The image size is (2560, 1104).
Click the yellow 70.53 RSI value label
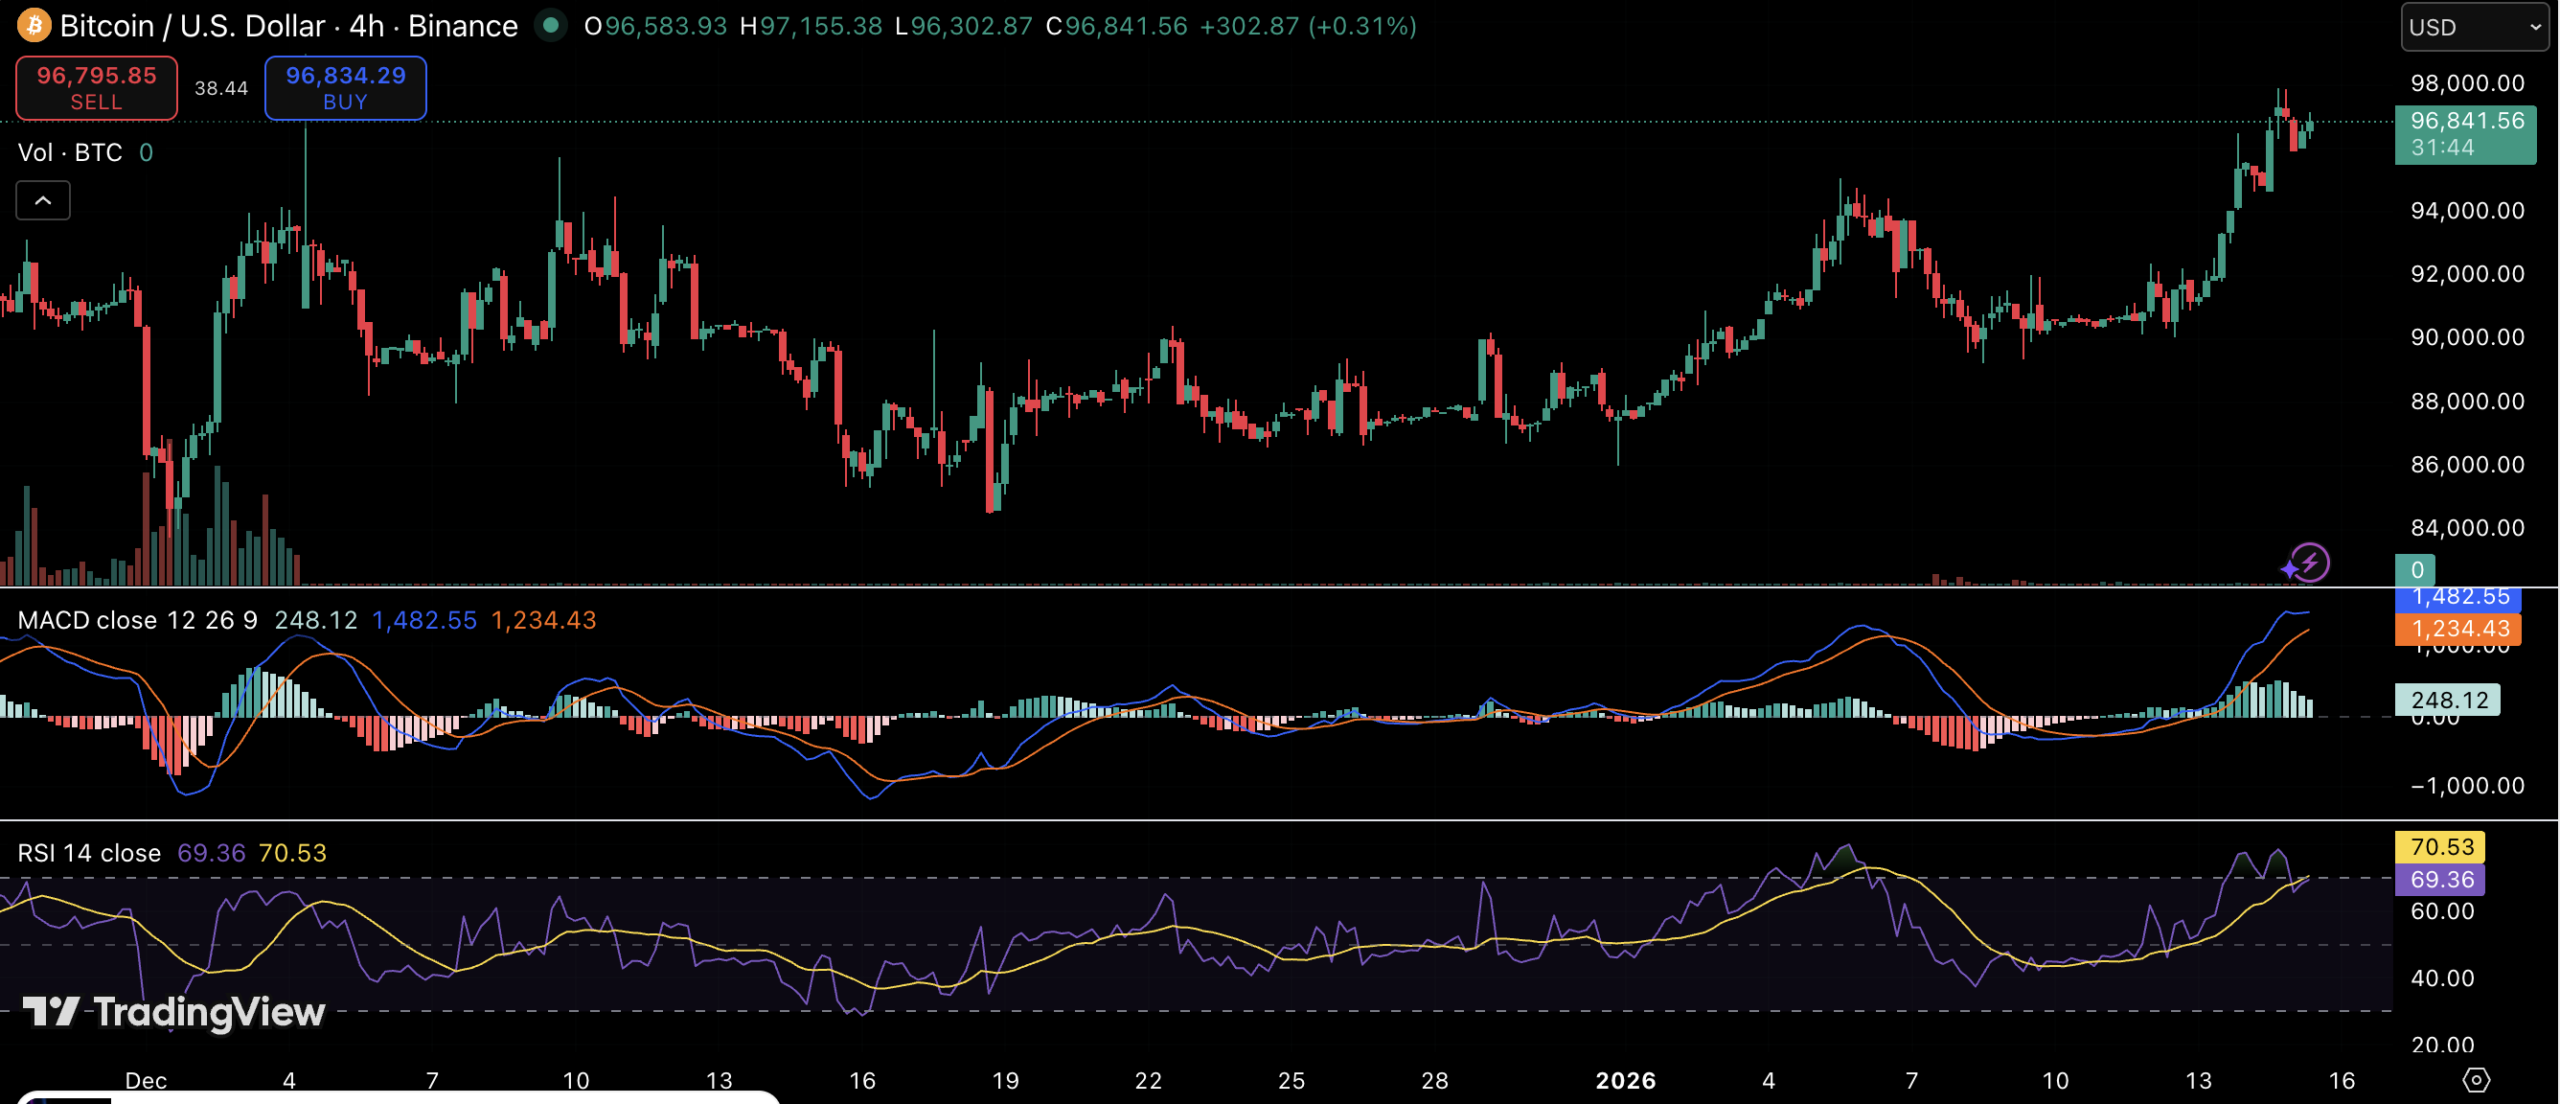(2440, 847)
